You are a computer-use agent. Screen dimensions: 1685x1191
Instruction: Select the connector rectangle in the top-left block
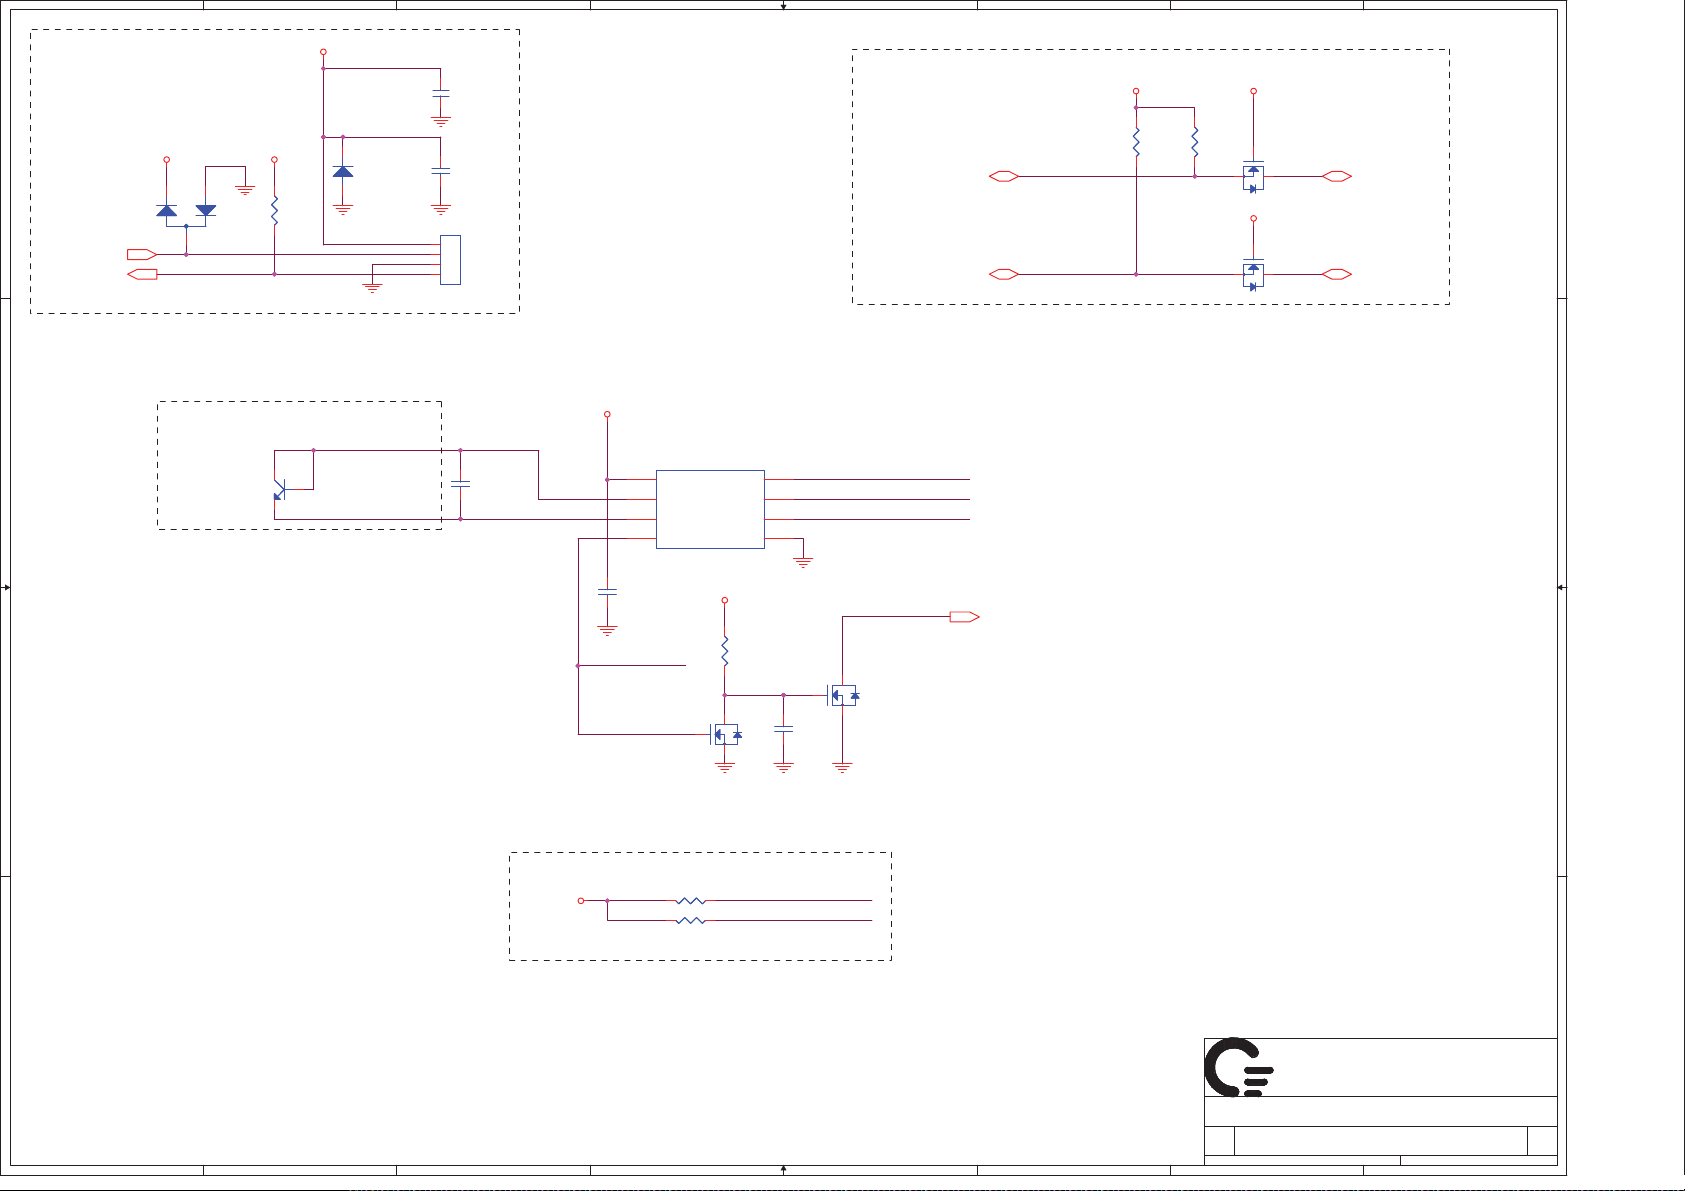[x=450, y=260]
